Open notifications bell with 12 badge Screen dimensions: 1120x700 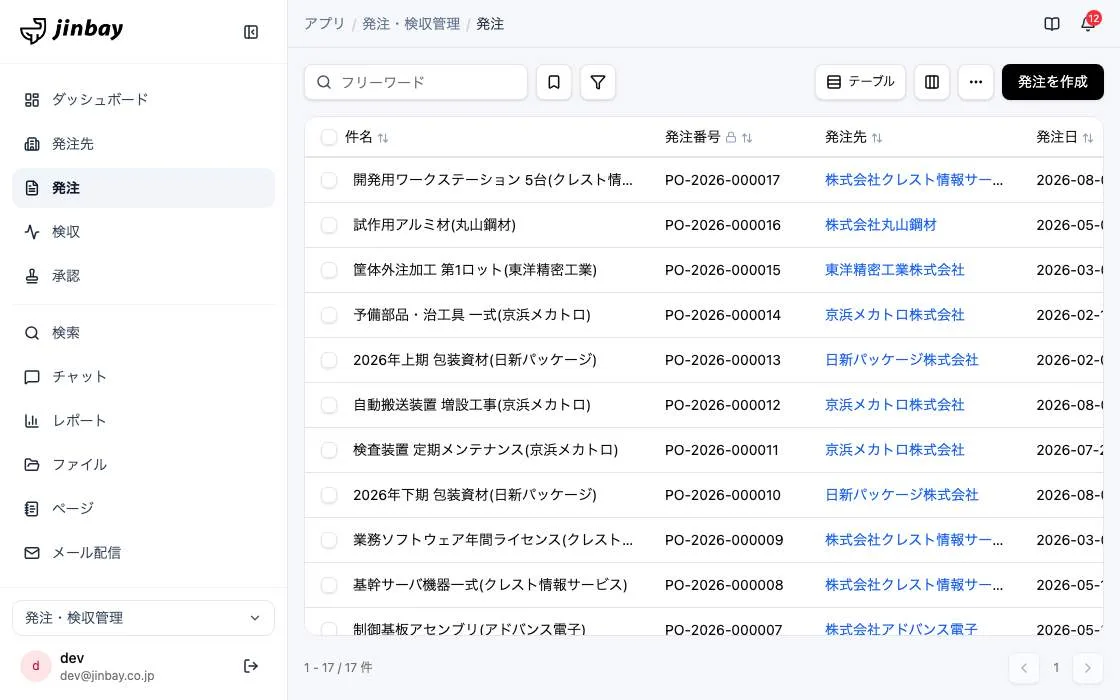(x=1089, y=24)
